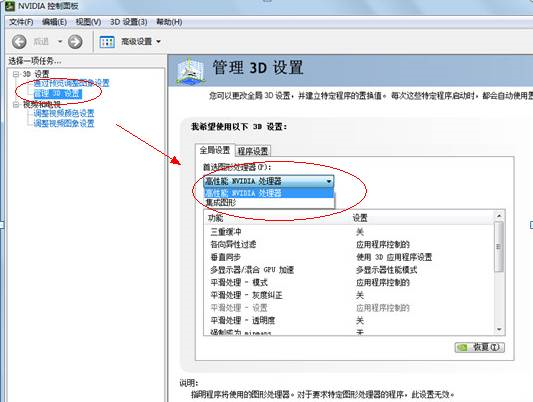Screen dimensions: 533x402
Task: Open the 3D 设置(3) menu
Action: point(128,22)
